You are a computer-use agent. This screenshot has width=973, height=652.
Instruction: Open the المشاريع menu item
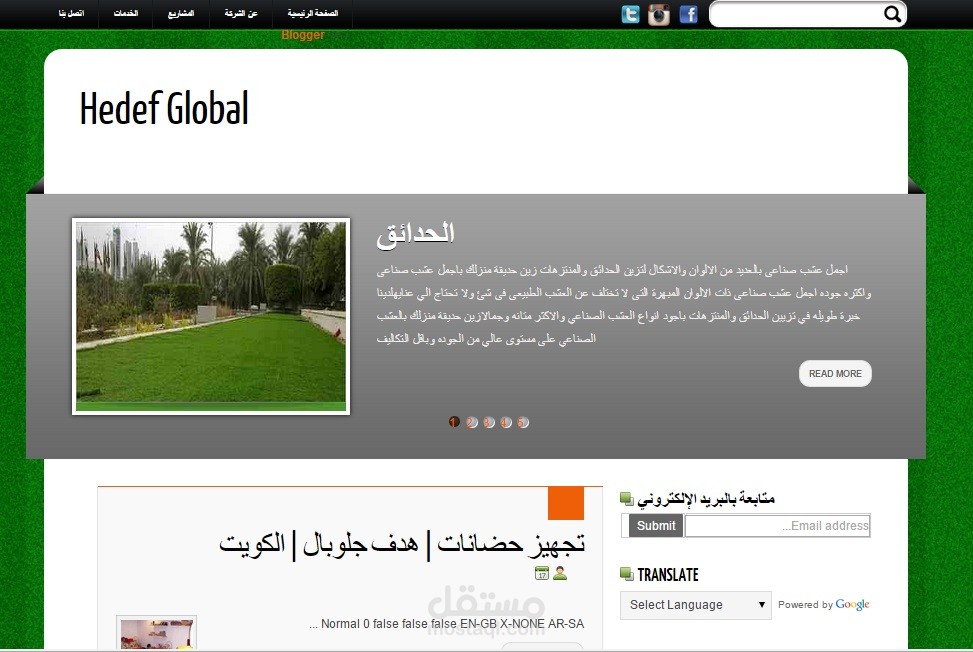181,16
